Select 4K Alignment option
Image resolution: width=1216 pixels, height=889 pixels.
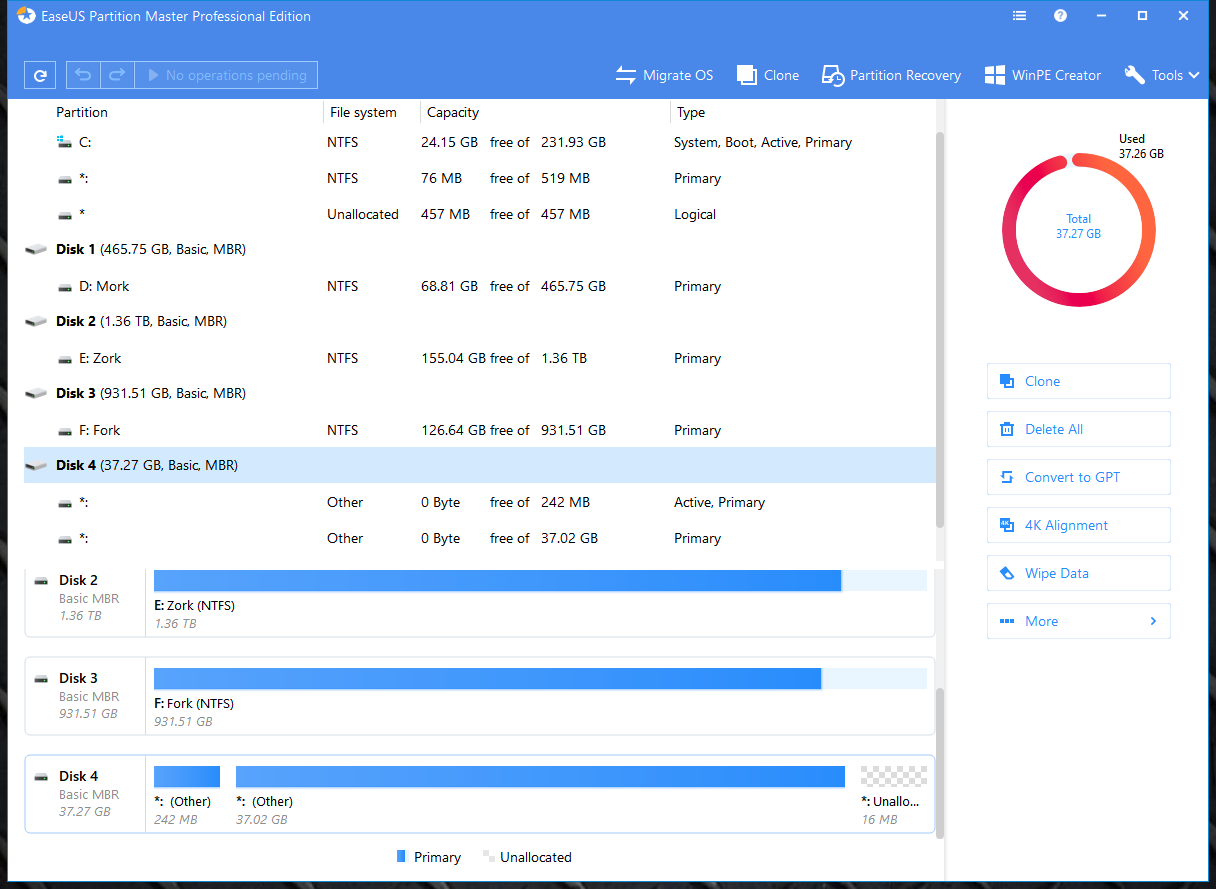tap(1078, 525)
